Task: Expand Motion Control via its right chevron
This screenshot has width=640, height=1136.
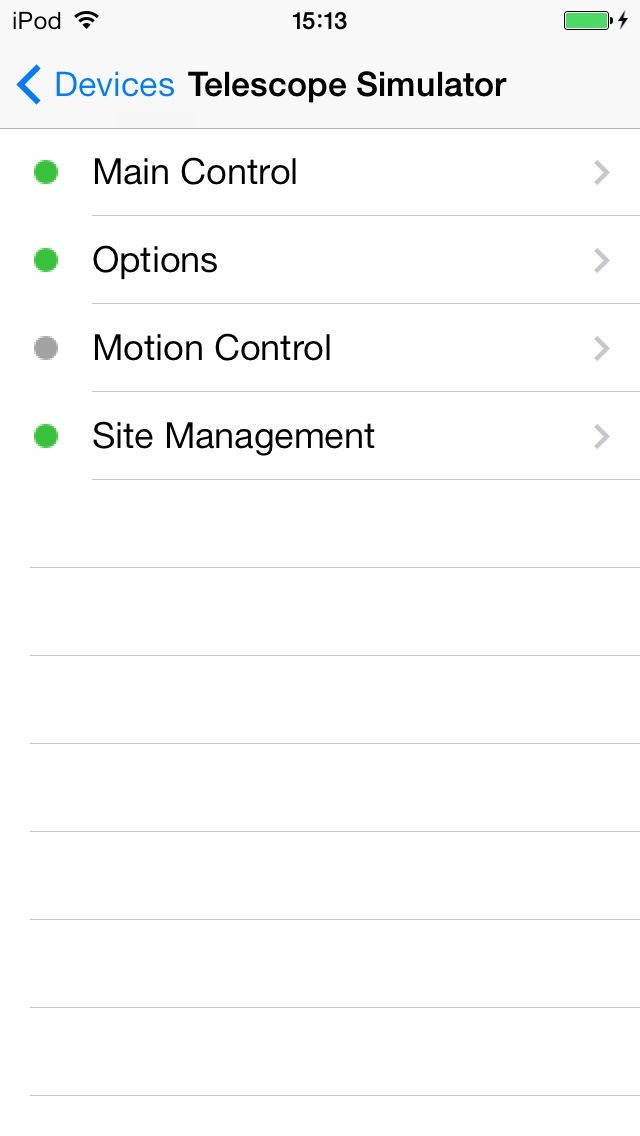Action: coord(601,349)
